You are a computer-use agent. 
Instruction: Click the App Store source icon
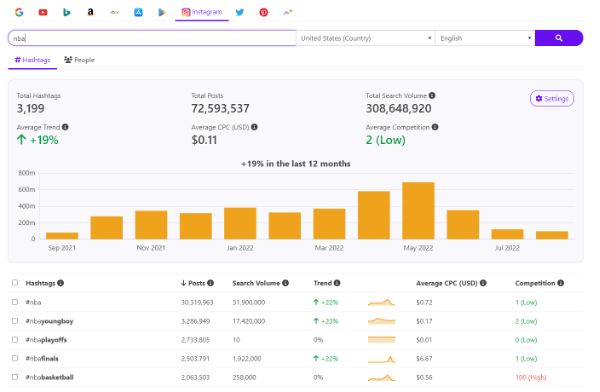pyautogui.click(x=138, y=12)
